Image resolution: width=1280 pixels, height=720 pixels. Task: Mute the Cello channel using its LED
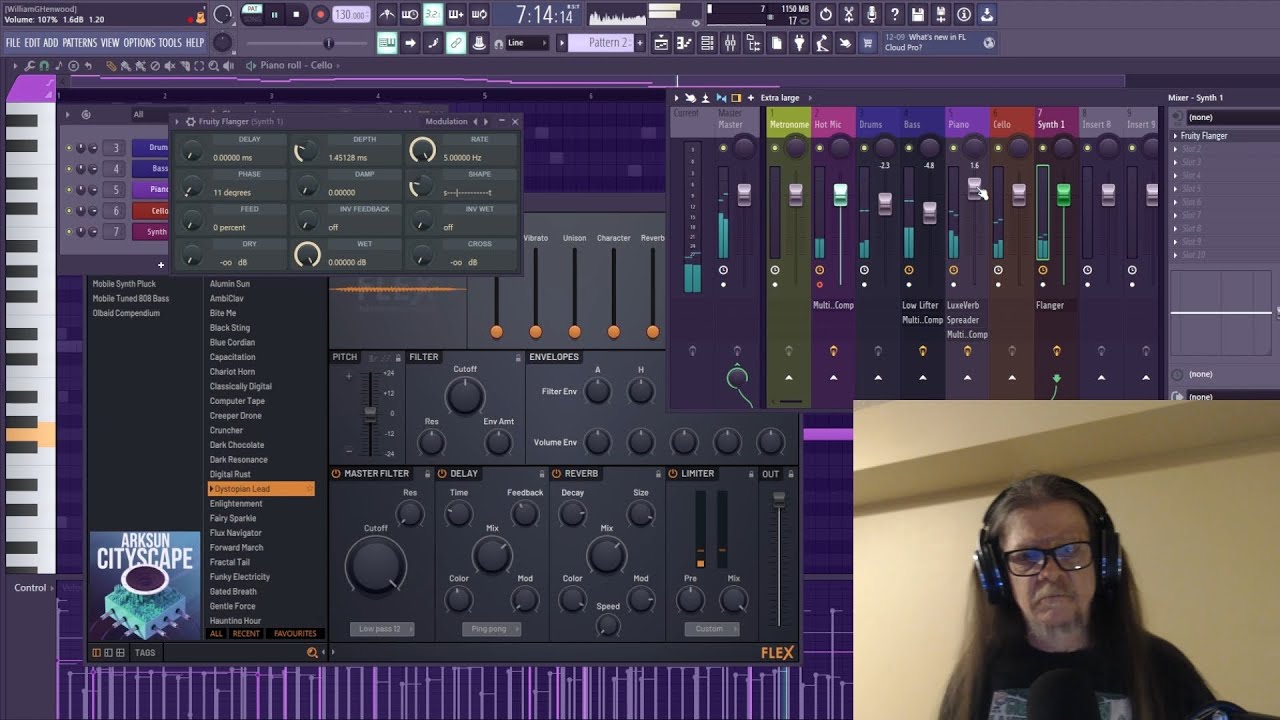(69, 211)
